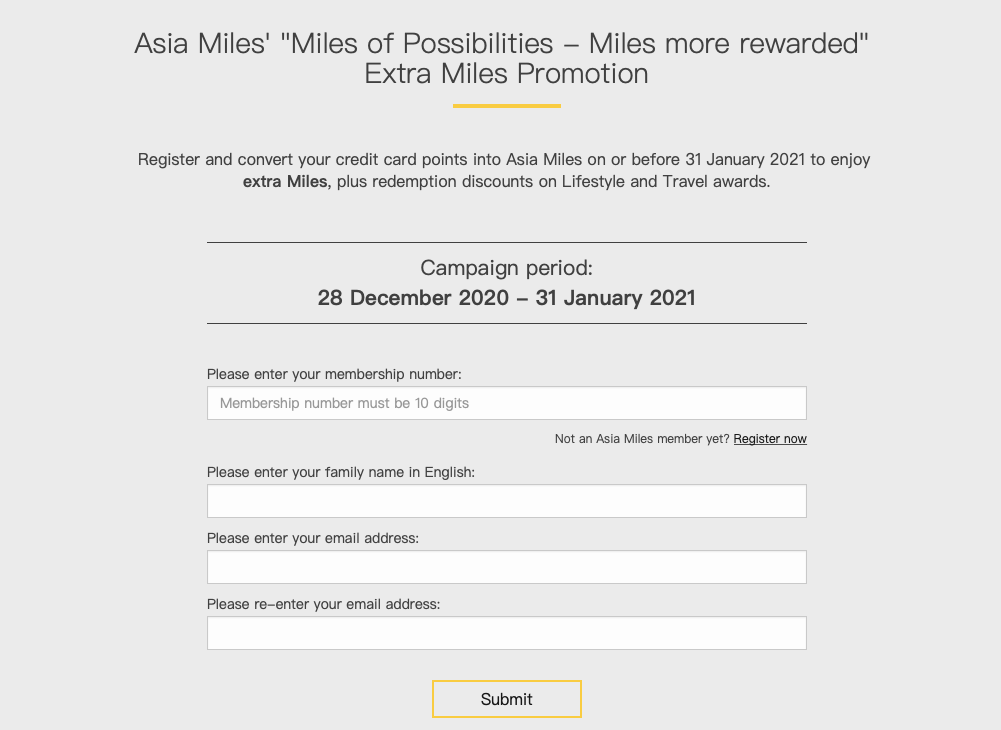Click the horizontal line above Campaign period

coord(506,242)
